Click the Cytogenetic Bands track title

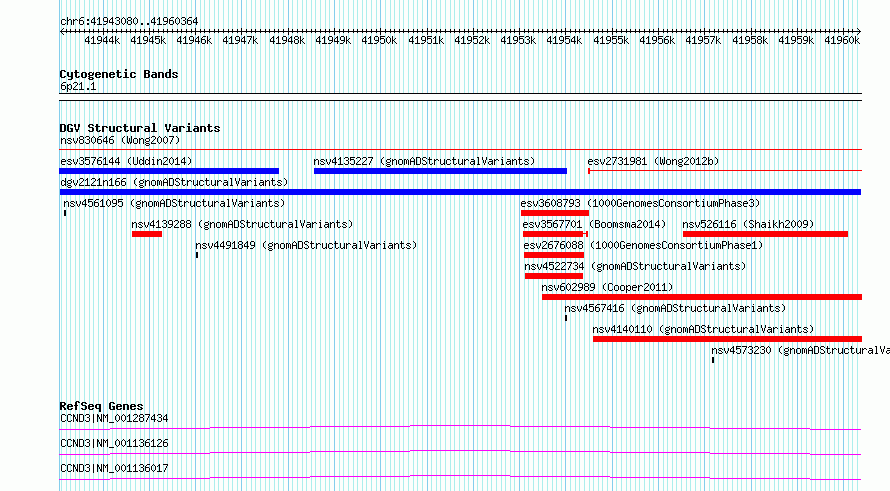tap(119, 74)
